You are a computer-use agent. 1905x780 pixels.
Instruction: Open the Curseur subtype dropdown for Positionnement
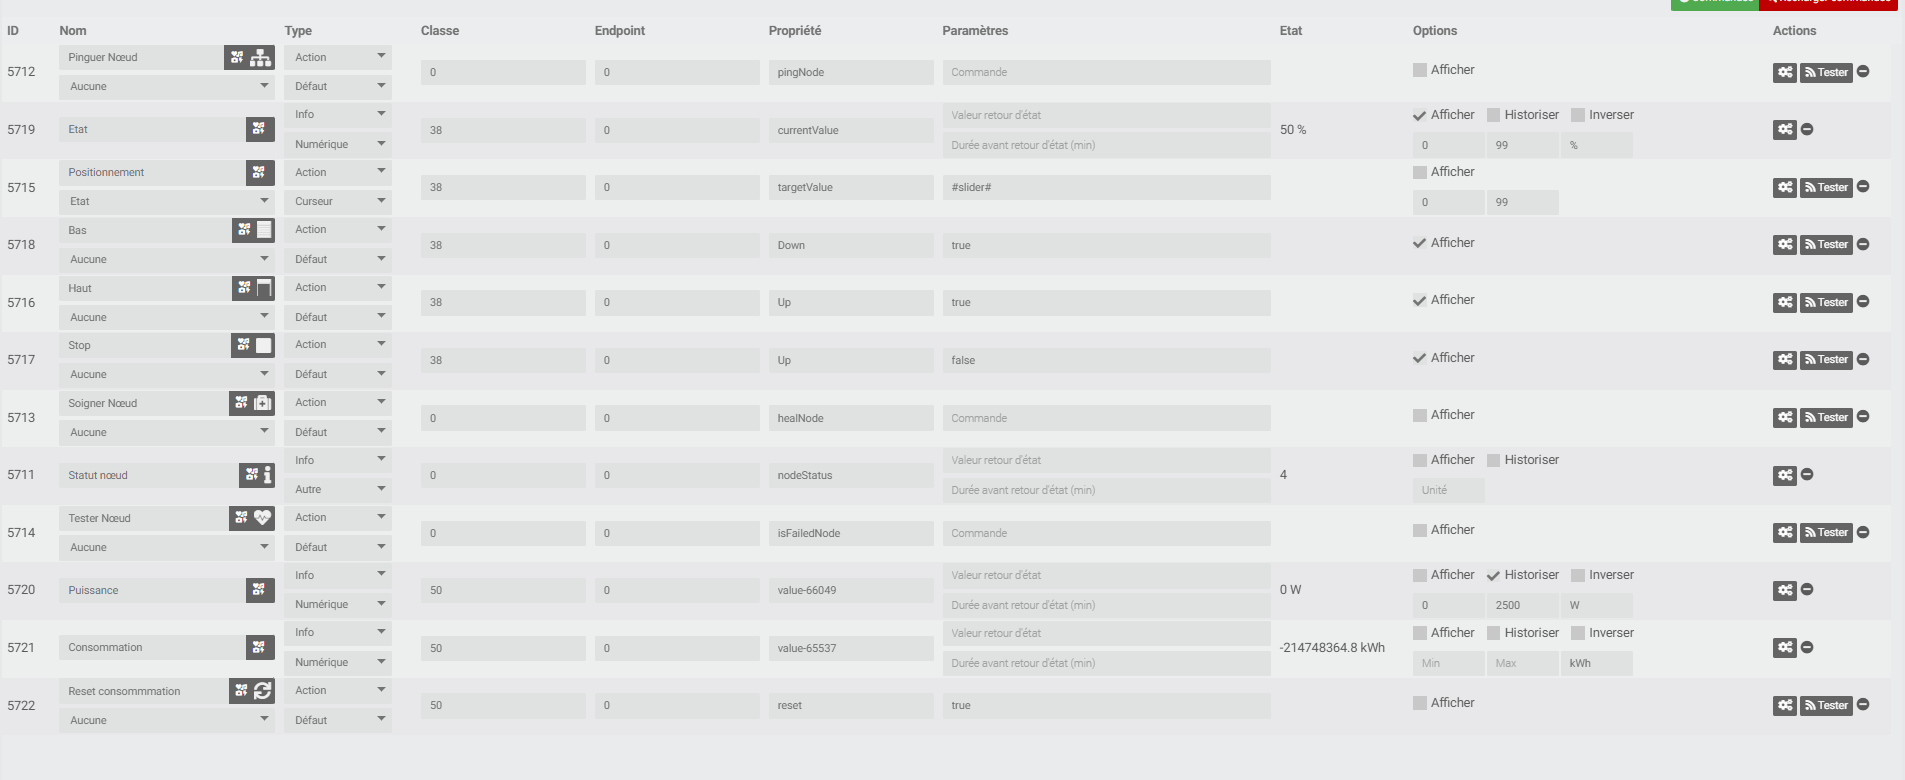pos(337,202)
